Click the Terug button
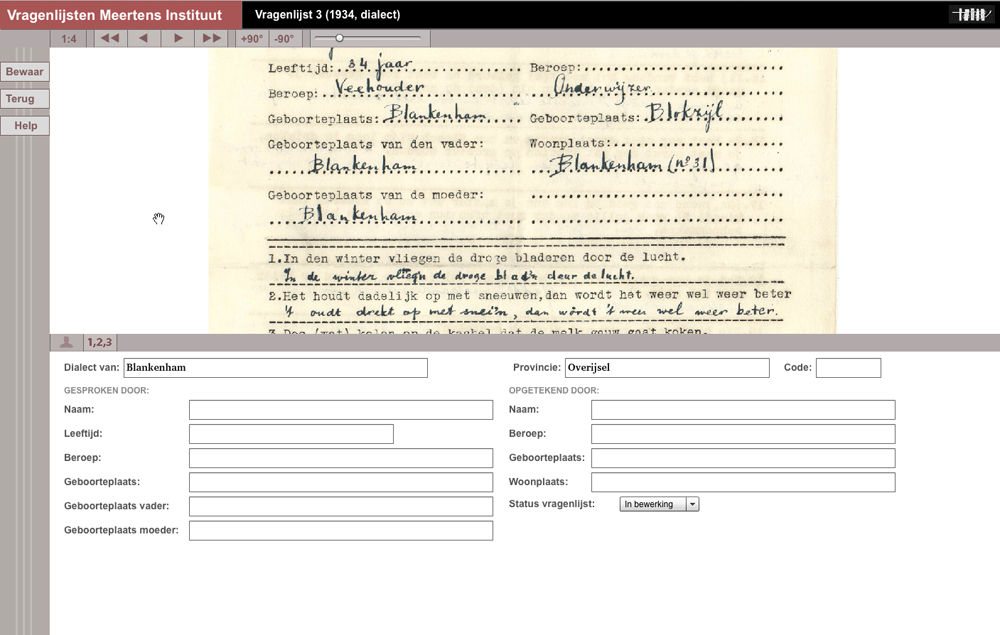 coord(21,99)
